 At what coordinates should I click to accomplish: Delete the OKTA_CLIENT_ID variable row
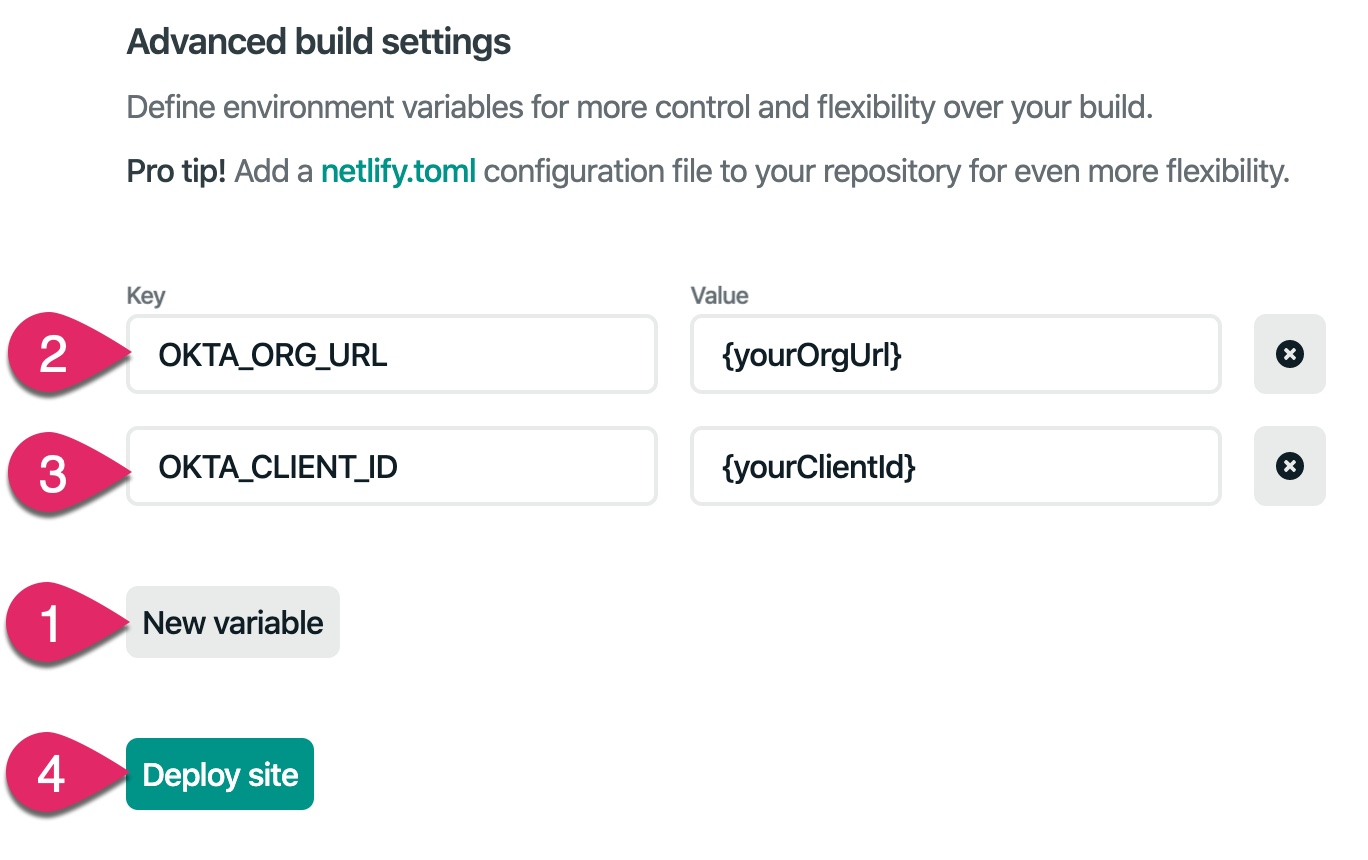pyautogui.click(x=1289, y=466)
